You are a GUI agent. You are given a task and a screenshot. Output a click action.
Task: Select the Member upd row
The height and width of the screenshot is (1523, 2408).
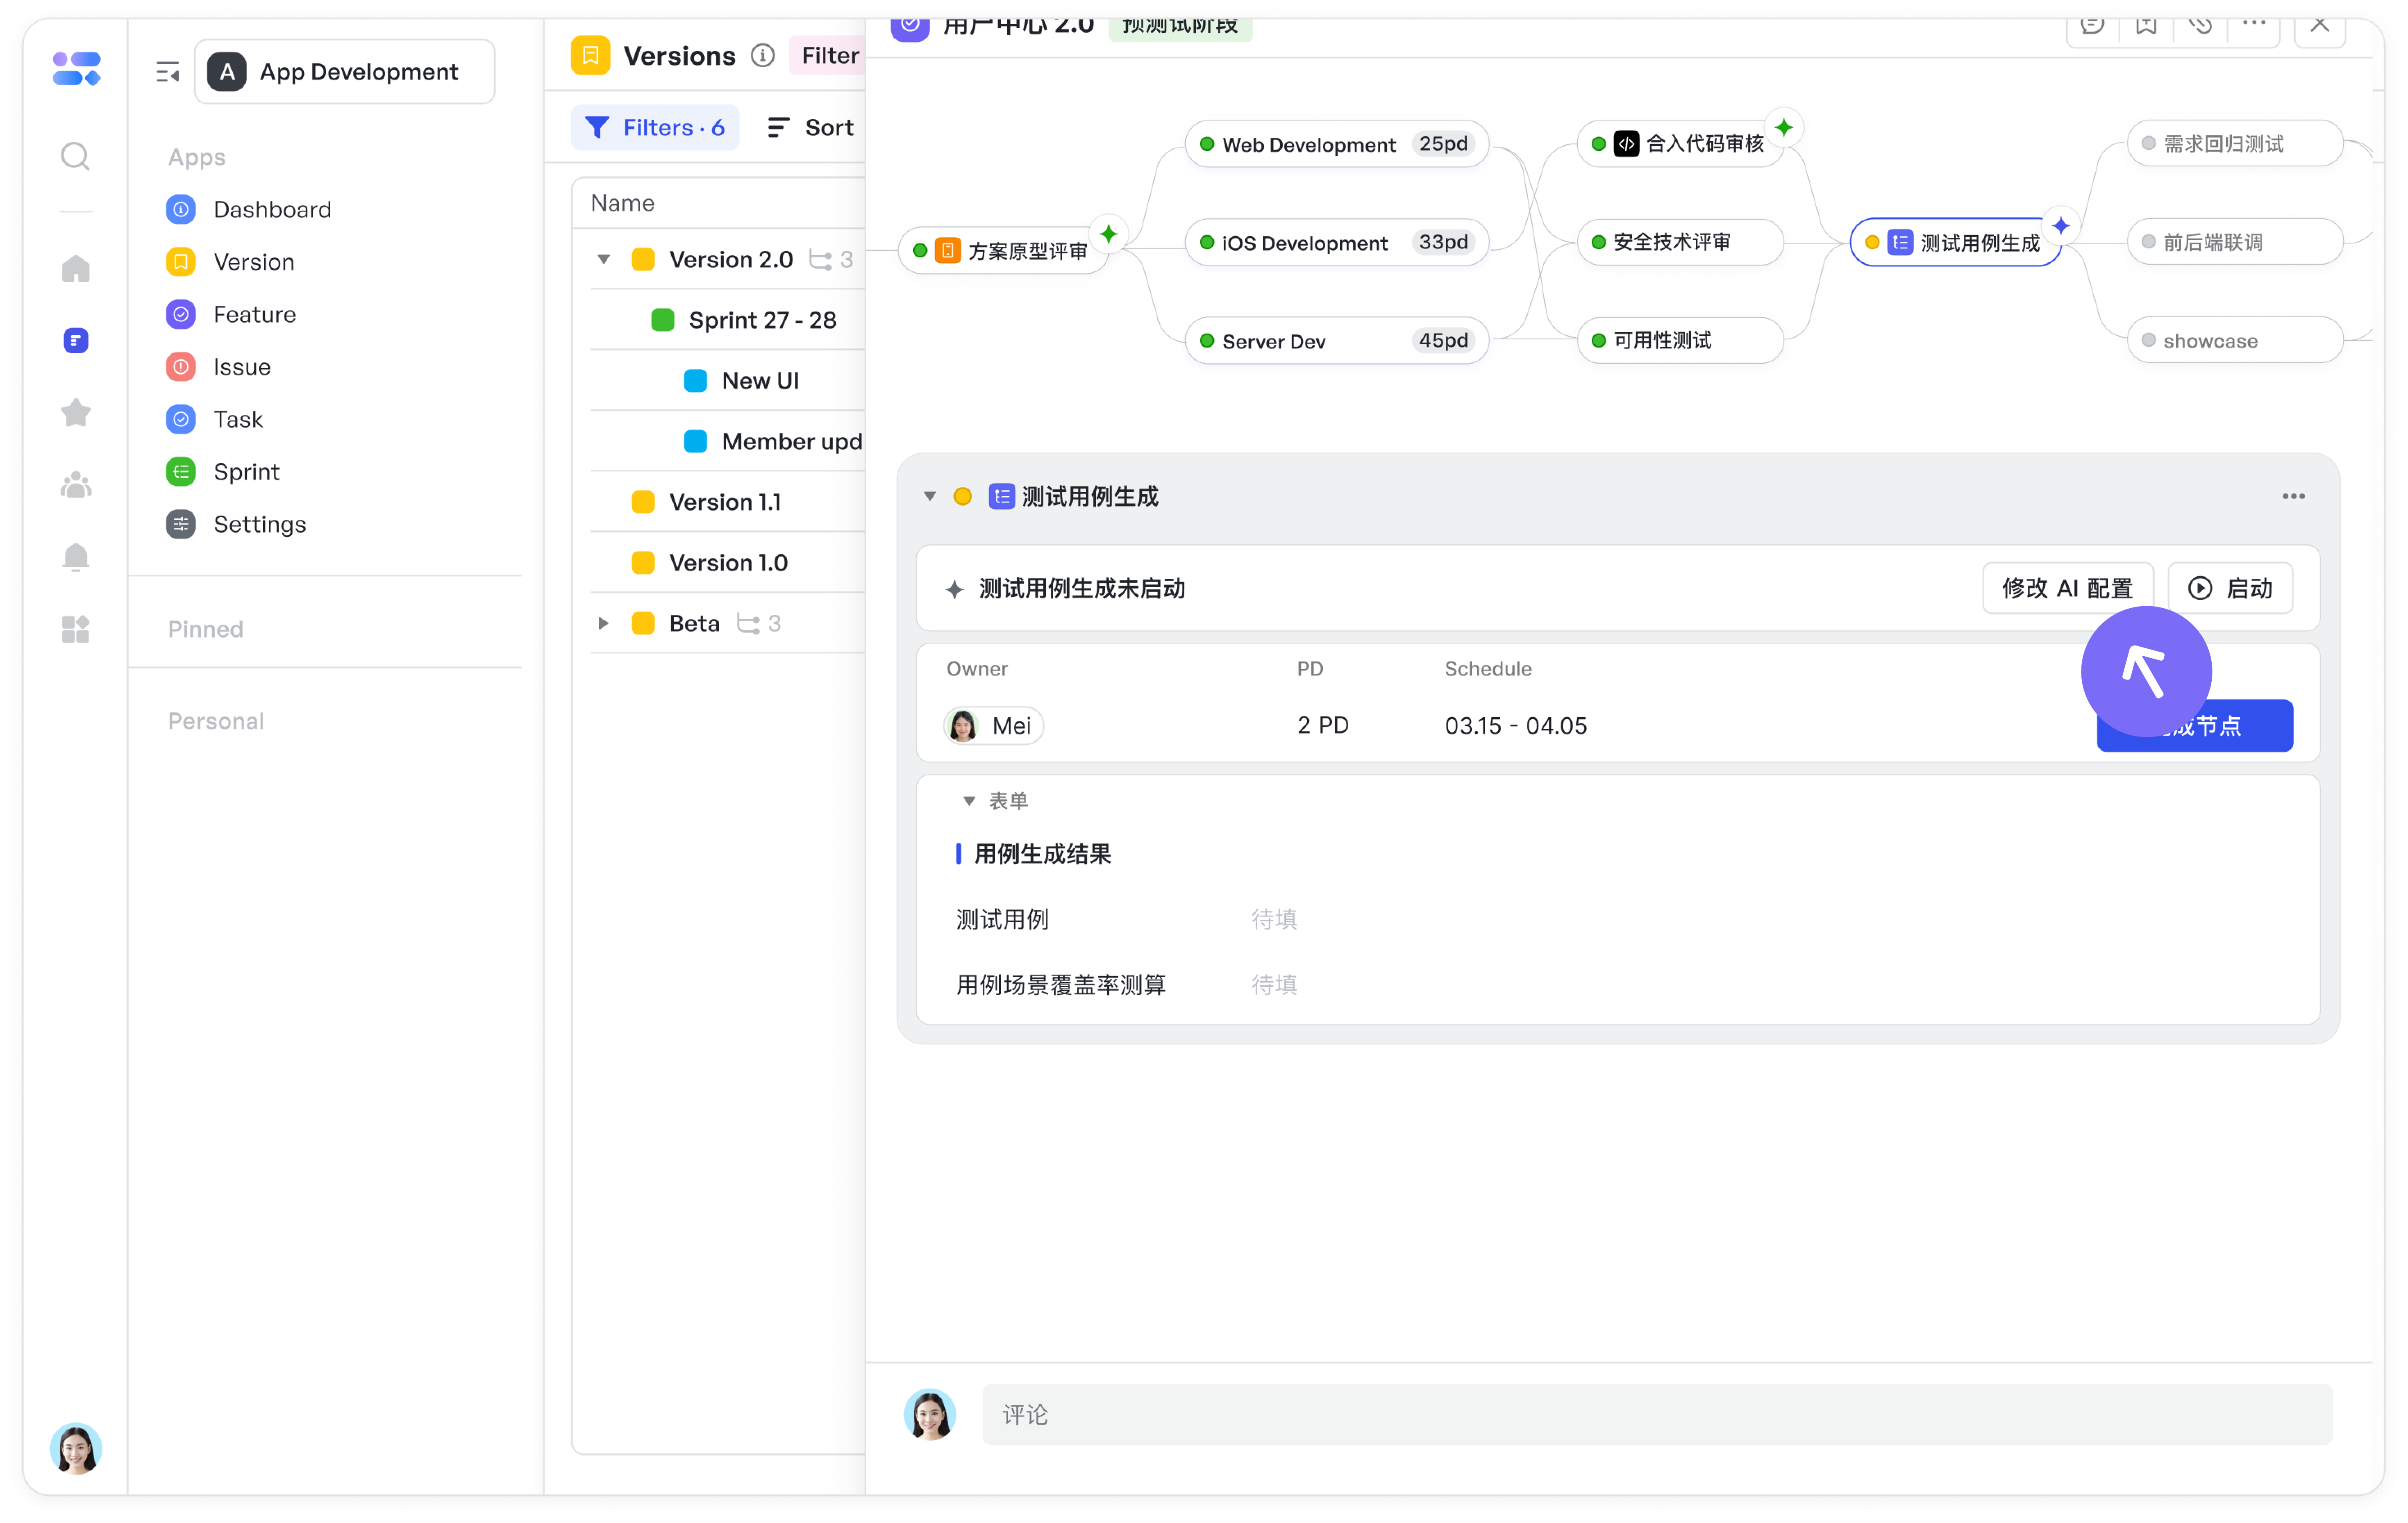click(727, 442)
